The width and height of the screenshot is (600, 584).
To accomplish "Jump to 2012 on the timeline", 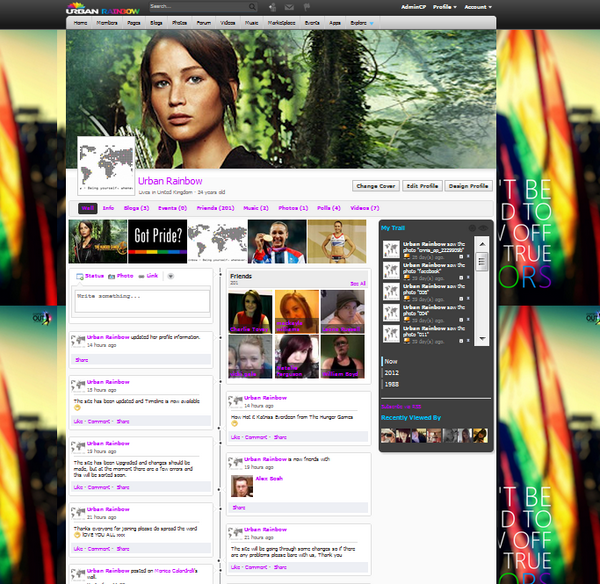I will (391, 373).
